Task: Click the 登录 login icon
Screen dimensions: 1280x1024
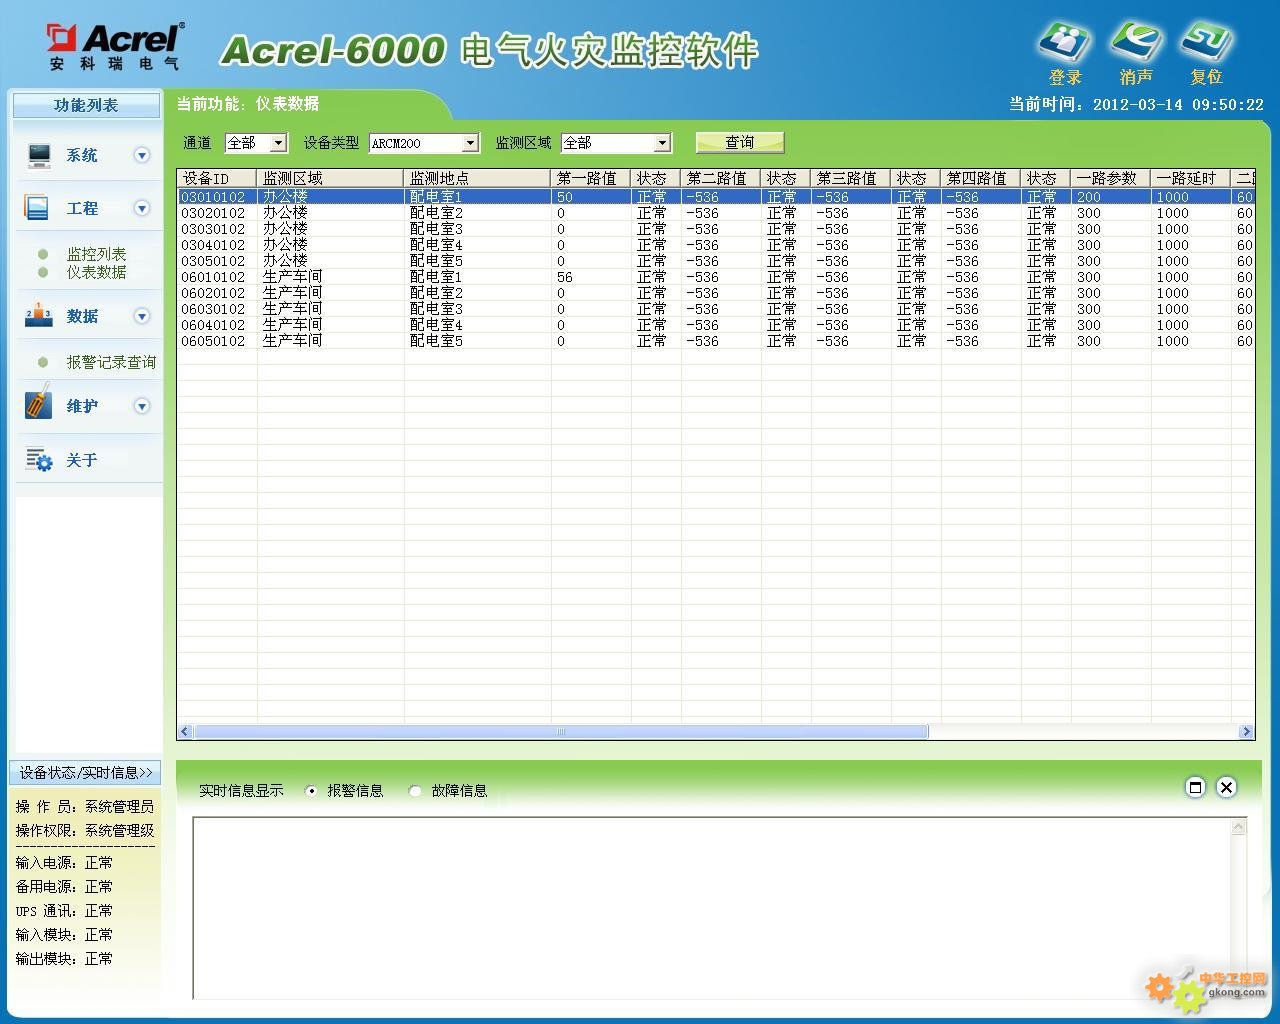Action: [x=1065, y=43]
